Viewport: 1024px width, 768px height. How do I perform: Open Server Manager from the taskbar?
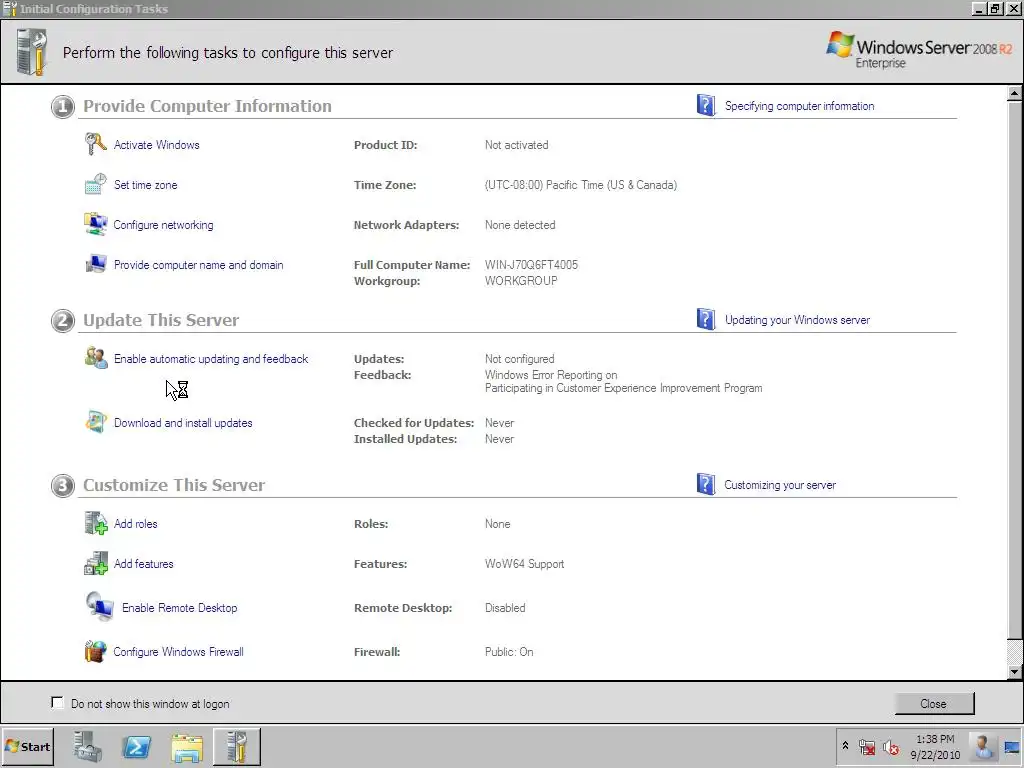[88, 747]
